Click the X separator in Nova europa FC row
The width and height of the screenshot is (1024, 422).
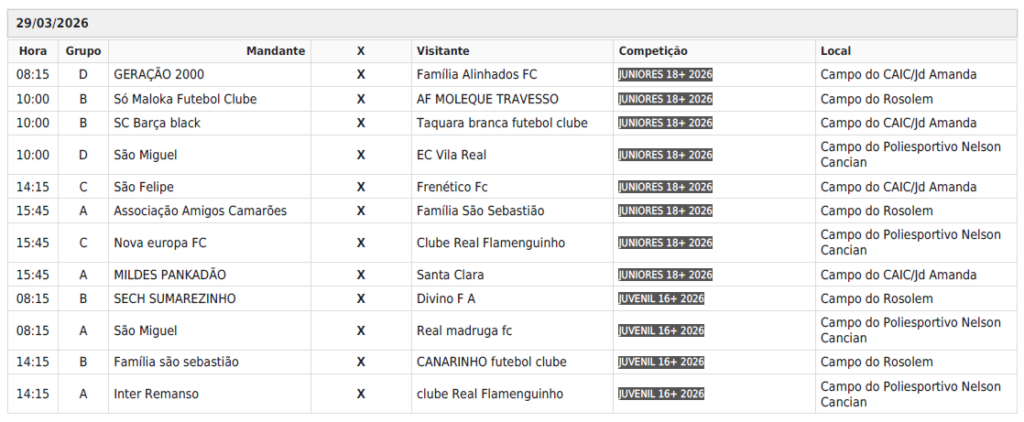[361, 243]
